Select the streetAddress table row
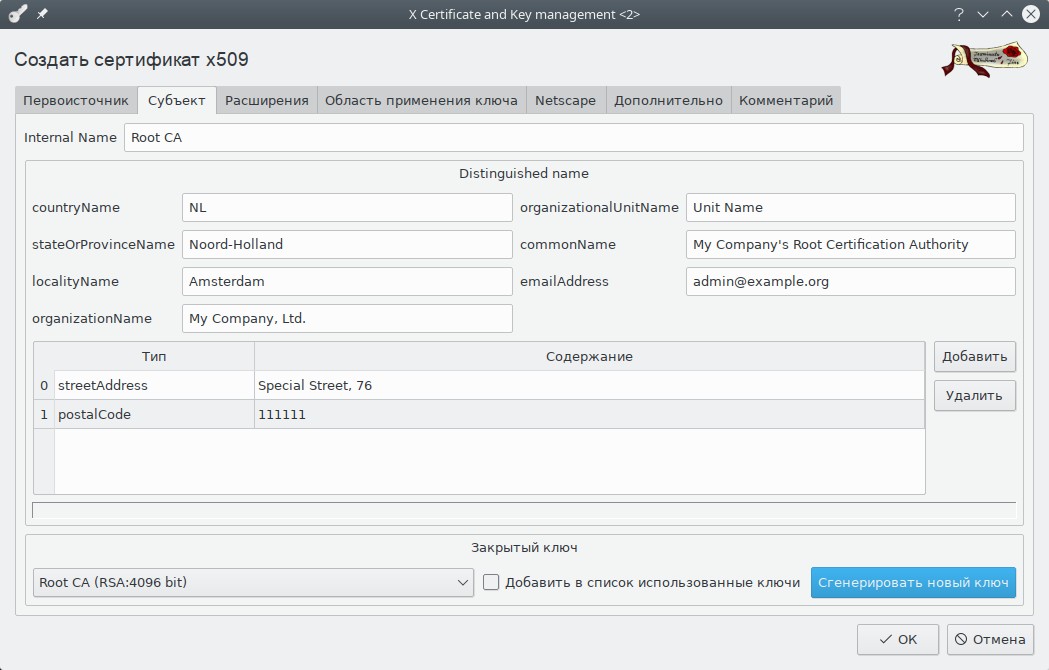This screenshot has width=1049, height=670. [155, 386]
